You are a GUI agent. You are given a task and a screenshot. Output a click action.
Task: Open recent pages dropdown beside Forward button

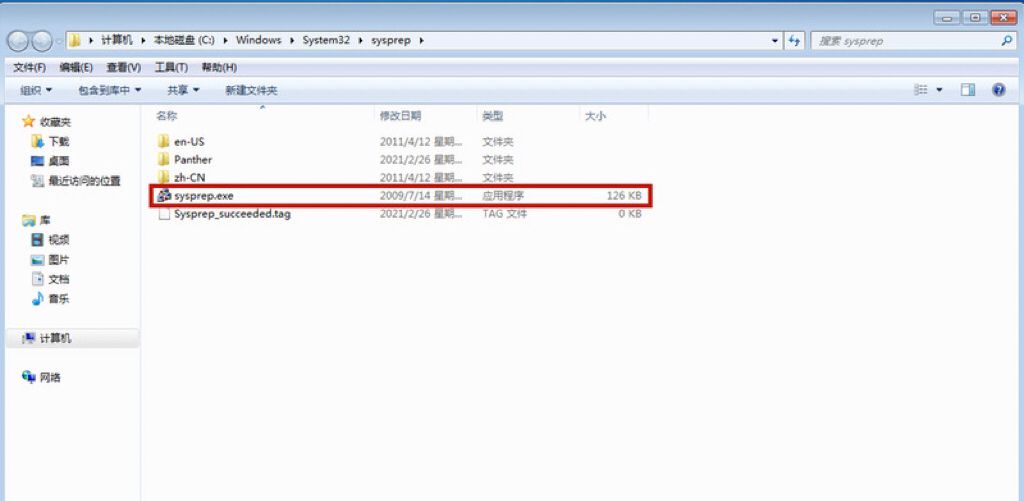coord(59,41)
